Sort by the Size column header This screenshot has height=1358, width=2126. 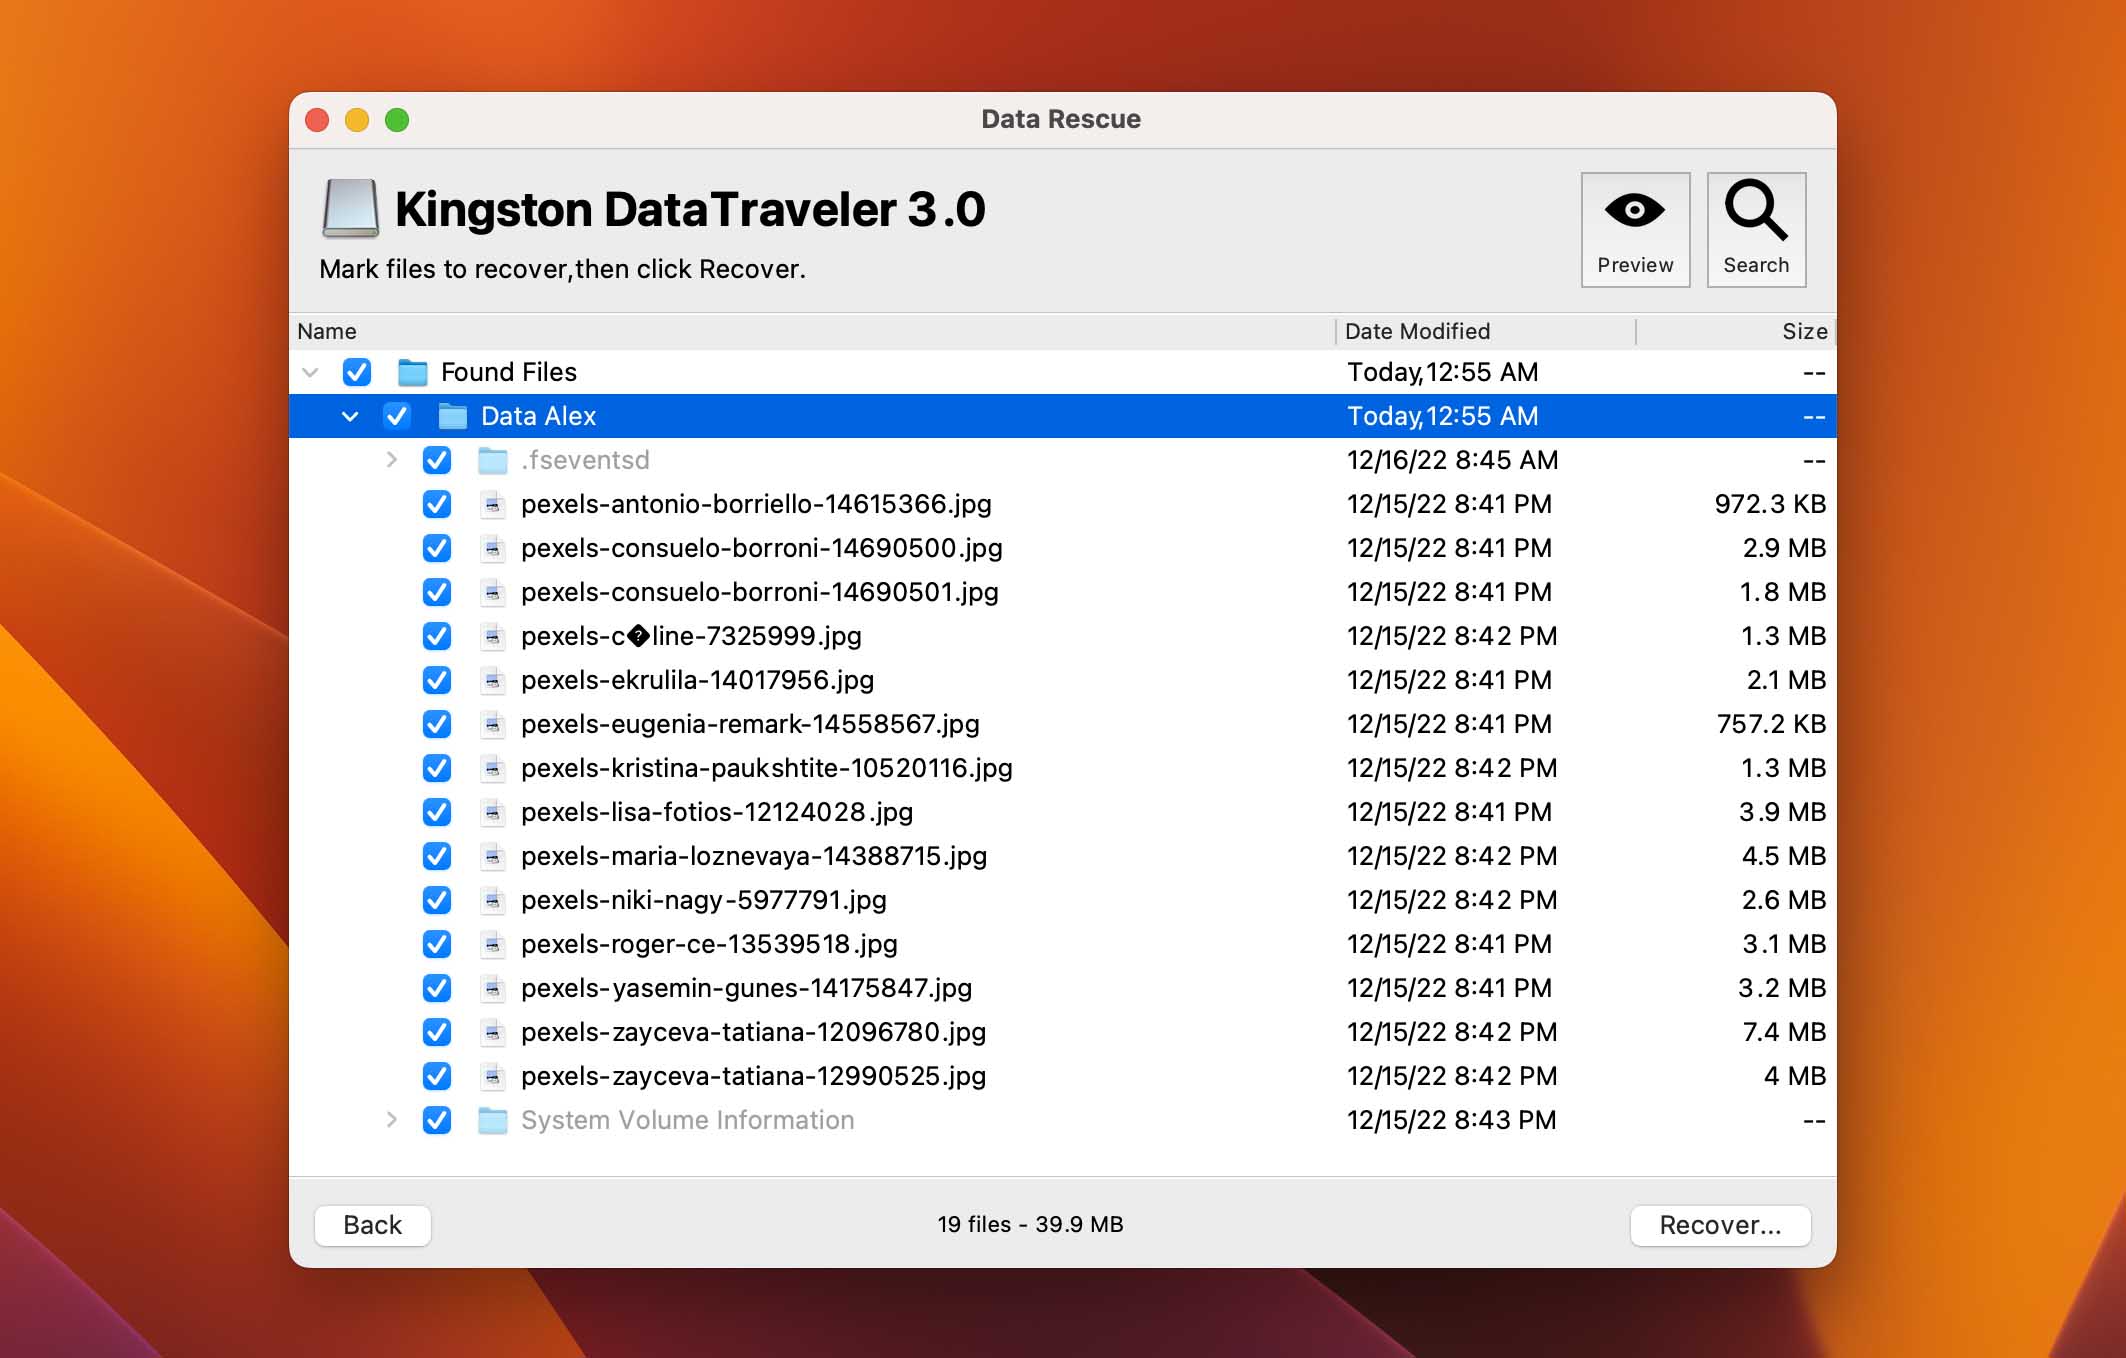1736,332
